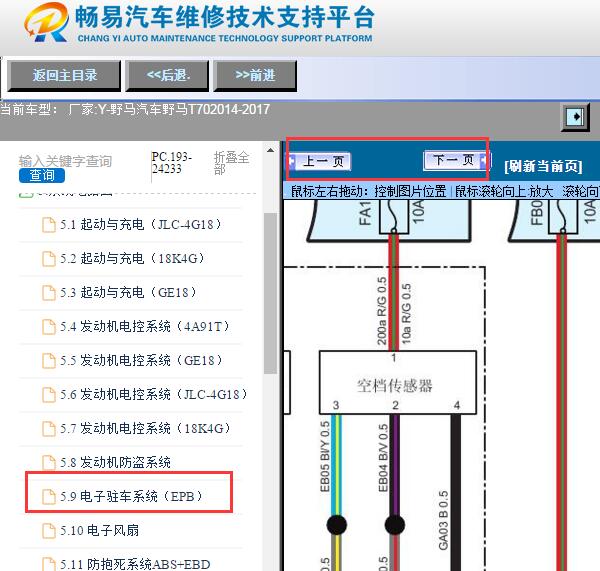Image resolution: width=600 pixels, height=571 pixels.
Task: Open 5.6 发动机电控系统（JLC-4G18）
Action: [x=154, y=394]
